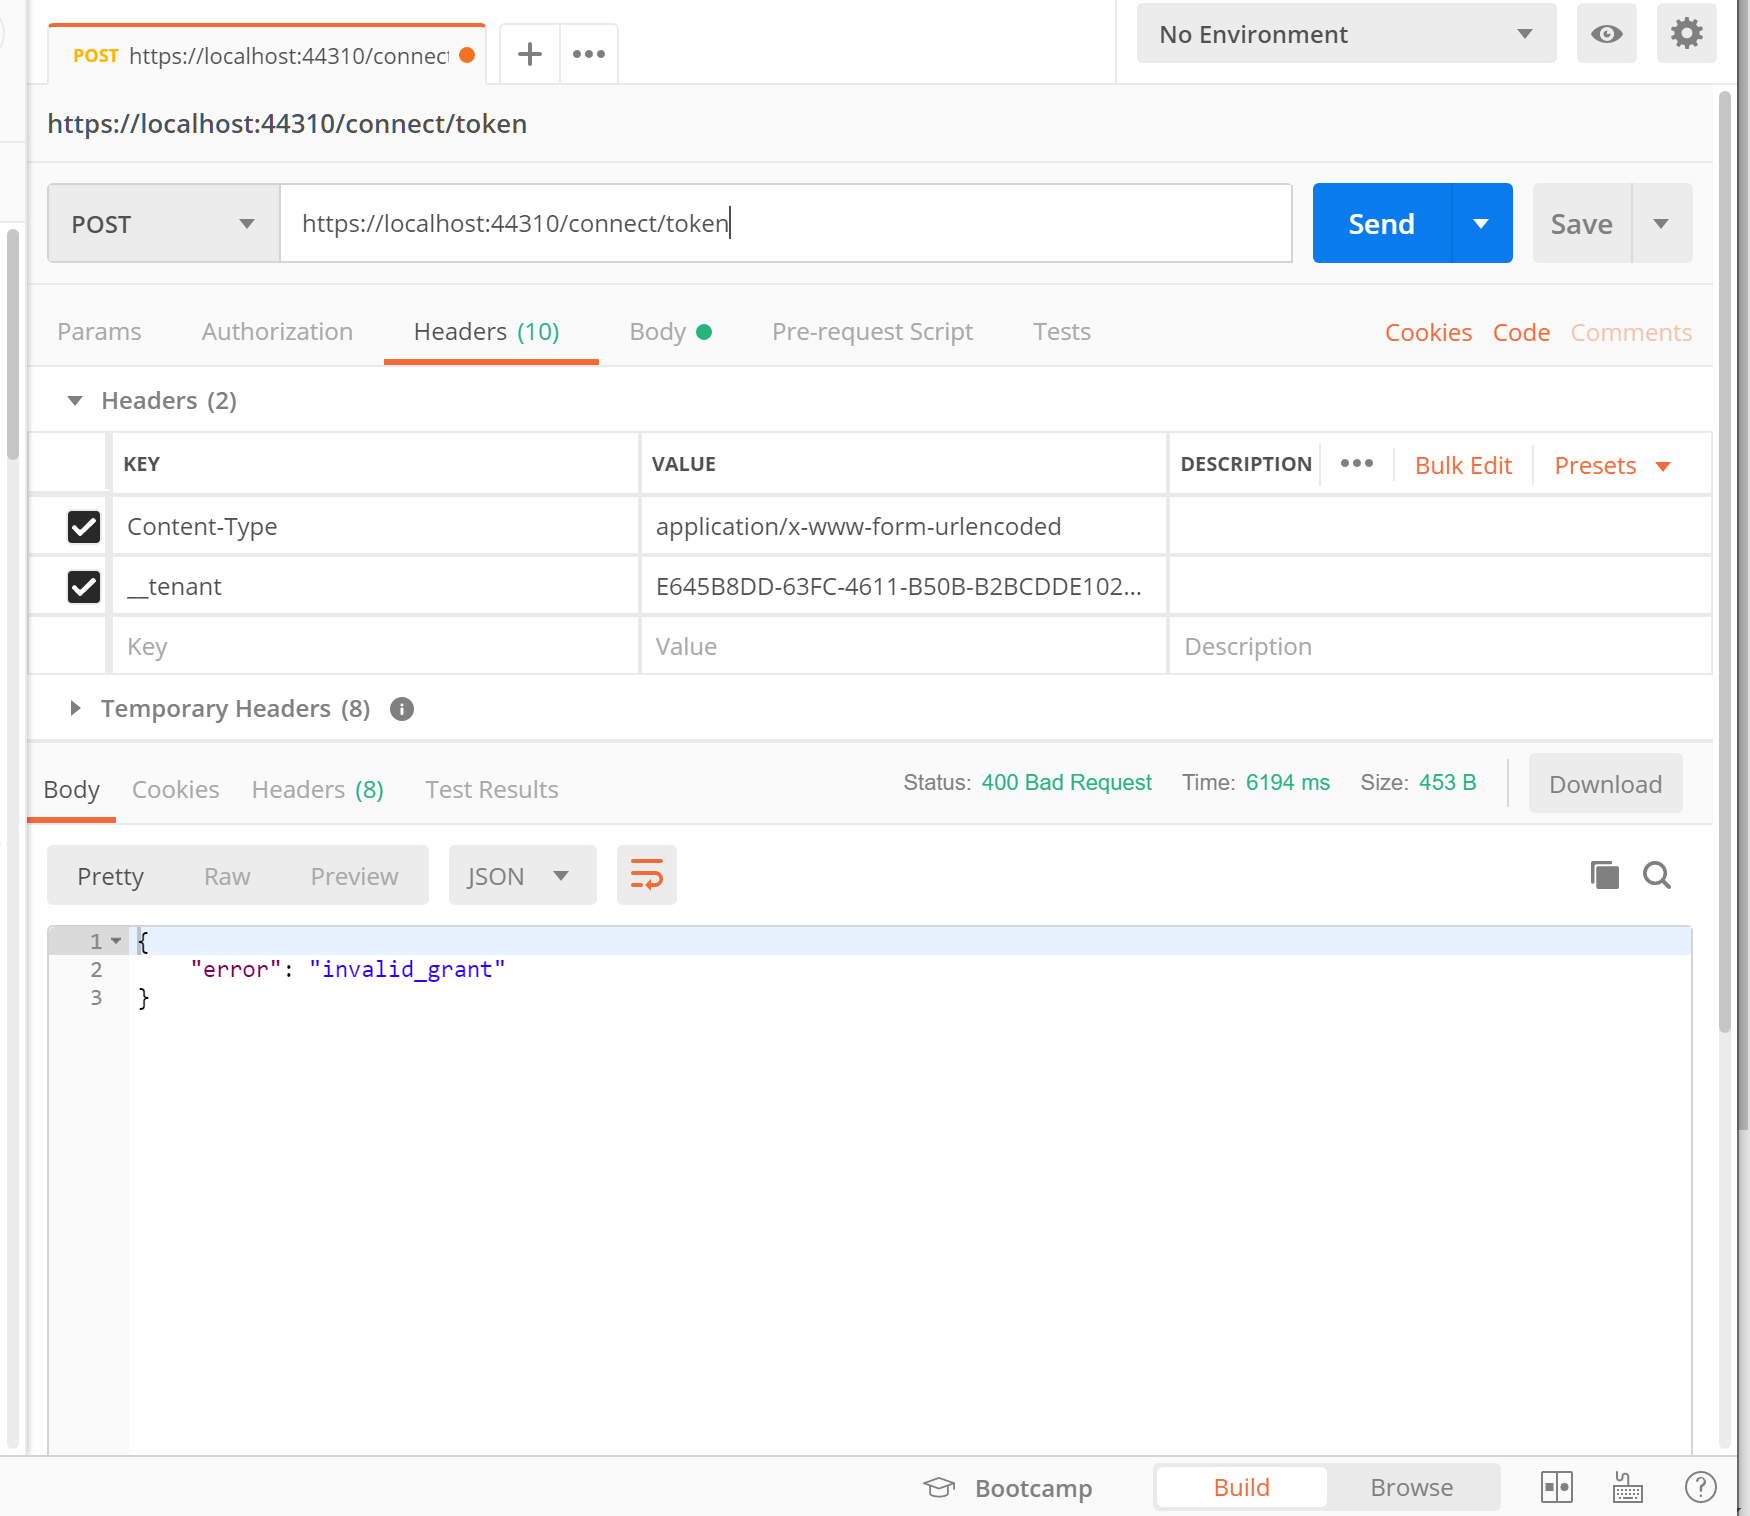Open Postman settings via the gear icon
This screenshot has height=1516, width=1750.
[1687, 33]
